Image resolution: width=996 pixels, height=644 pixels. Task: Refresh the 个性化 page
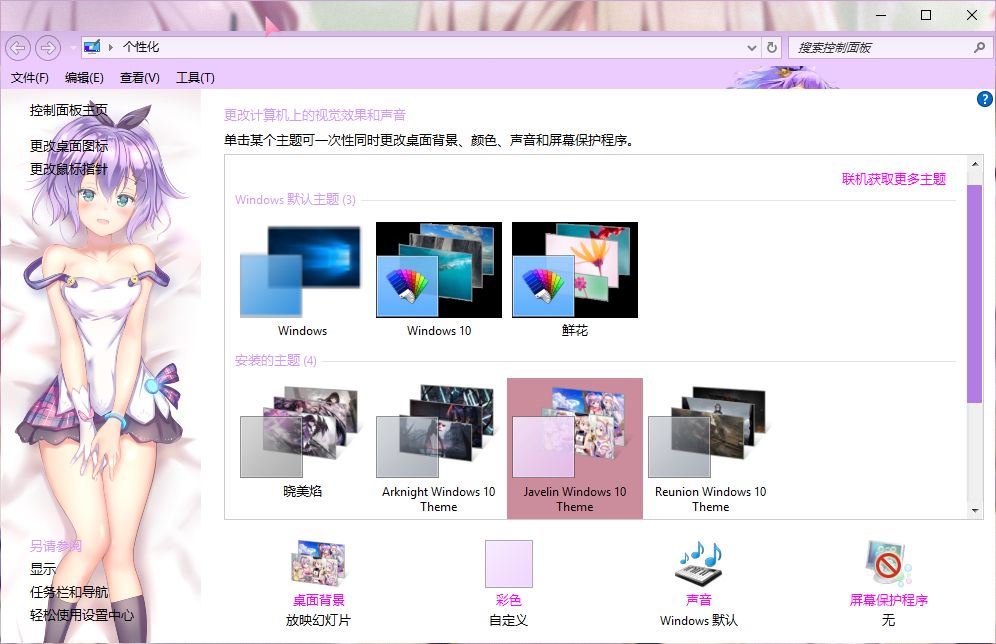tap(772, 48)
